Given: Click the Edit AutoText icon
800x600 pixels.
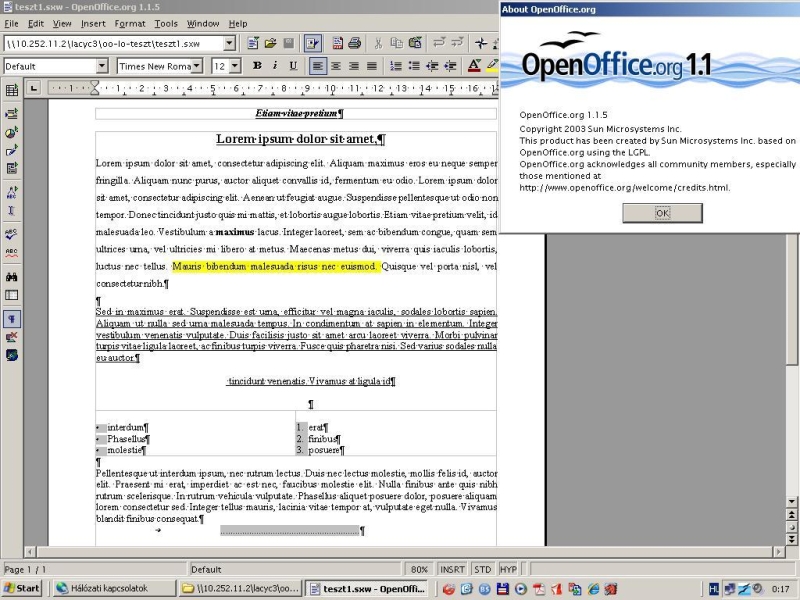Looking at the screenshot, I should [x=12, y=192].
